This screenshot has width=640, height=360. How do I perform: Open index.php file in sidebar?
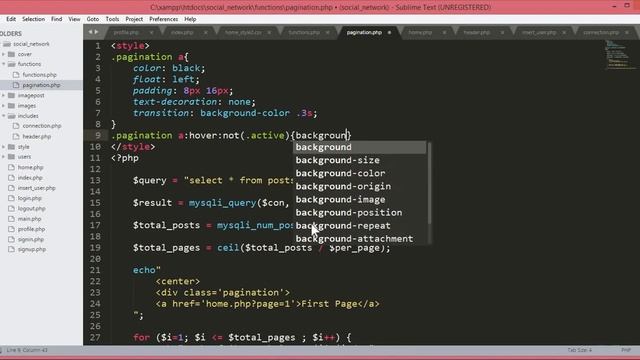[x=30, y=178]
